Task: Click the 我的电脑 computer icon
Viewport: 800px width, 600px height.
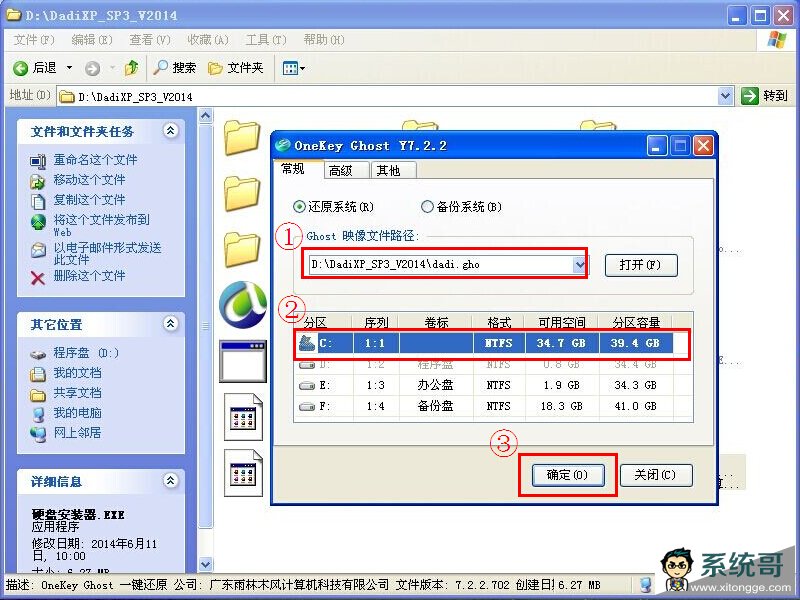Action: [38, 414]
